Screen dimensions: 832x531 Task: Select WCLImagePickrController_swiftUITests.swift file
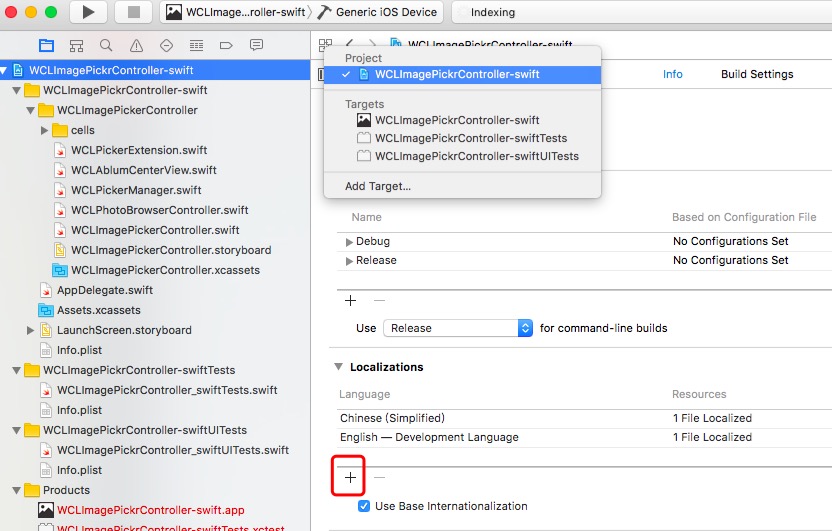pos(173,450)
